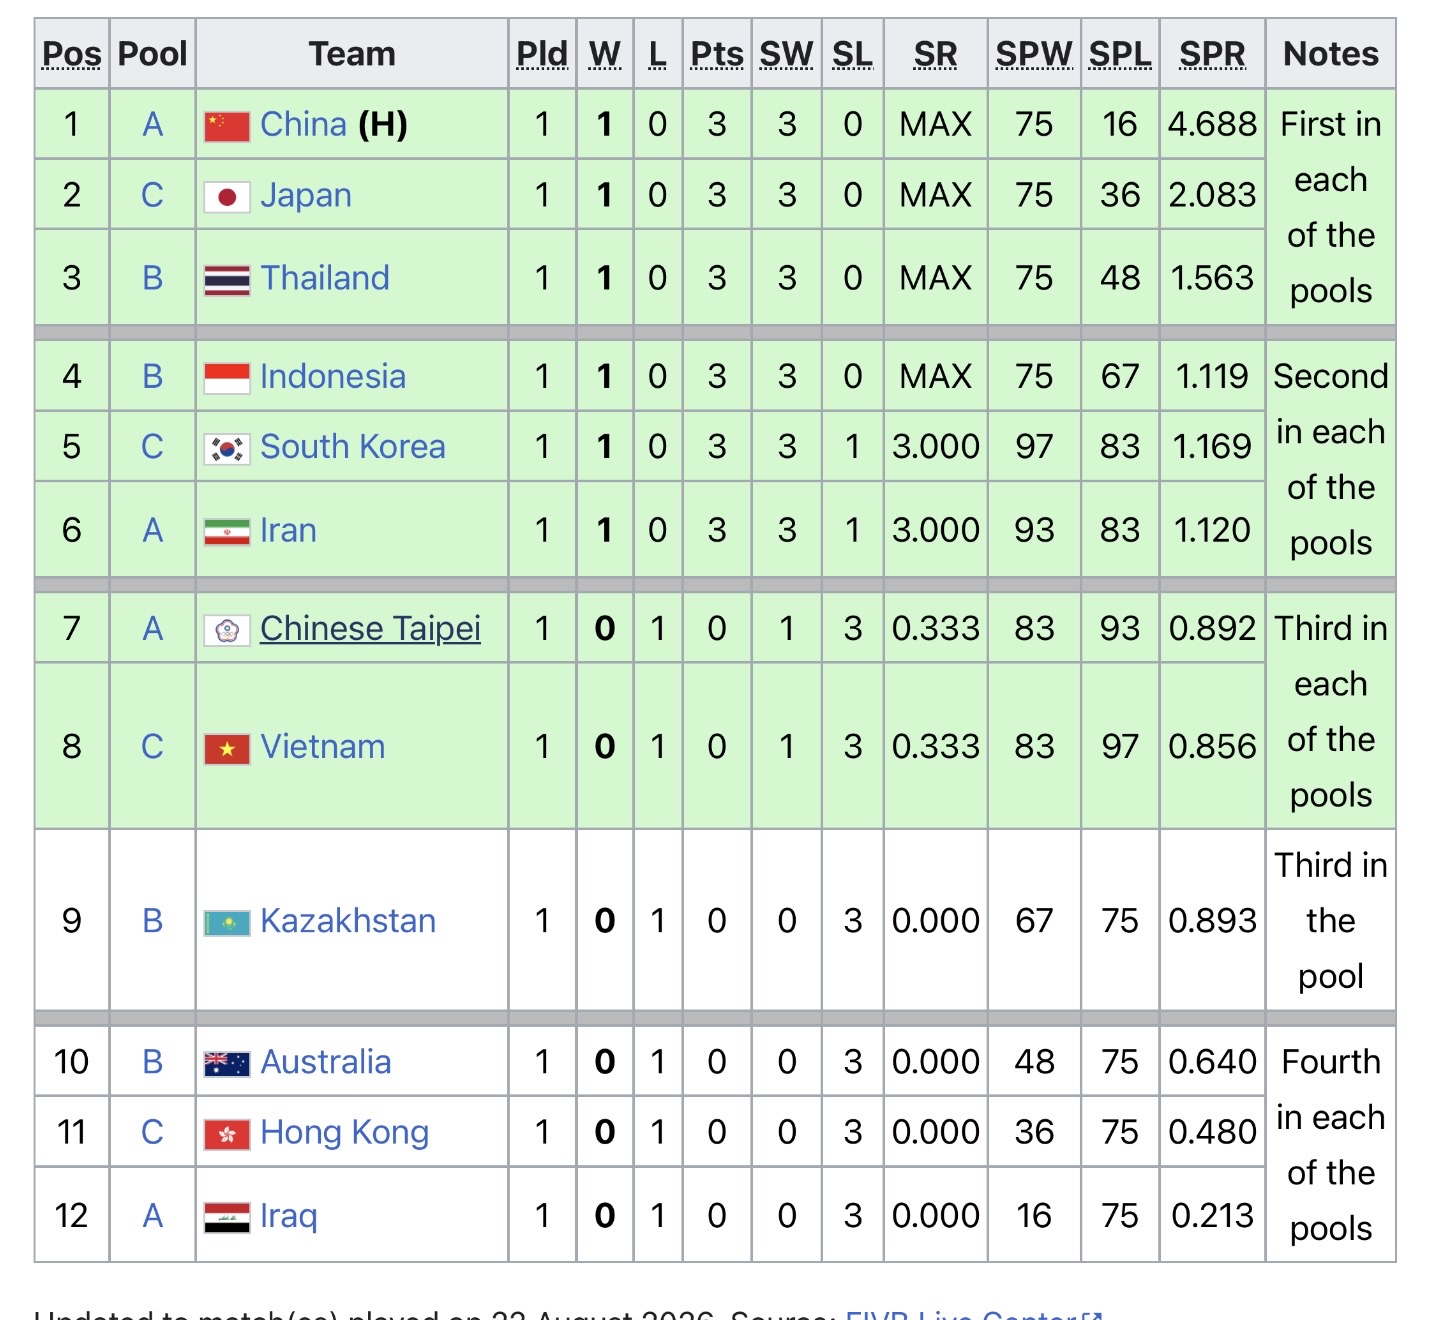Click Pool A link in Iran row
Screen dimensions: 1432x1320
152,530
